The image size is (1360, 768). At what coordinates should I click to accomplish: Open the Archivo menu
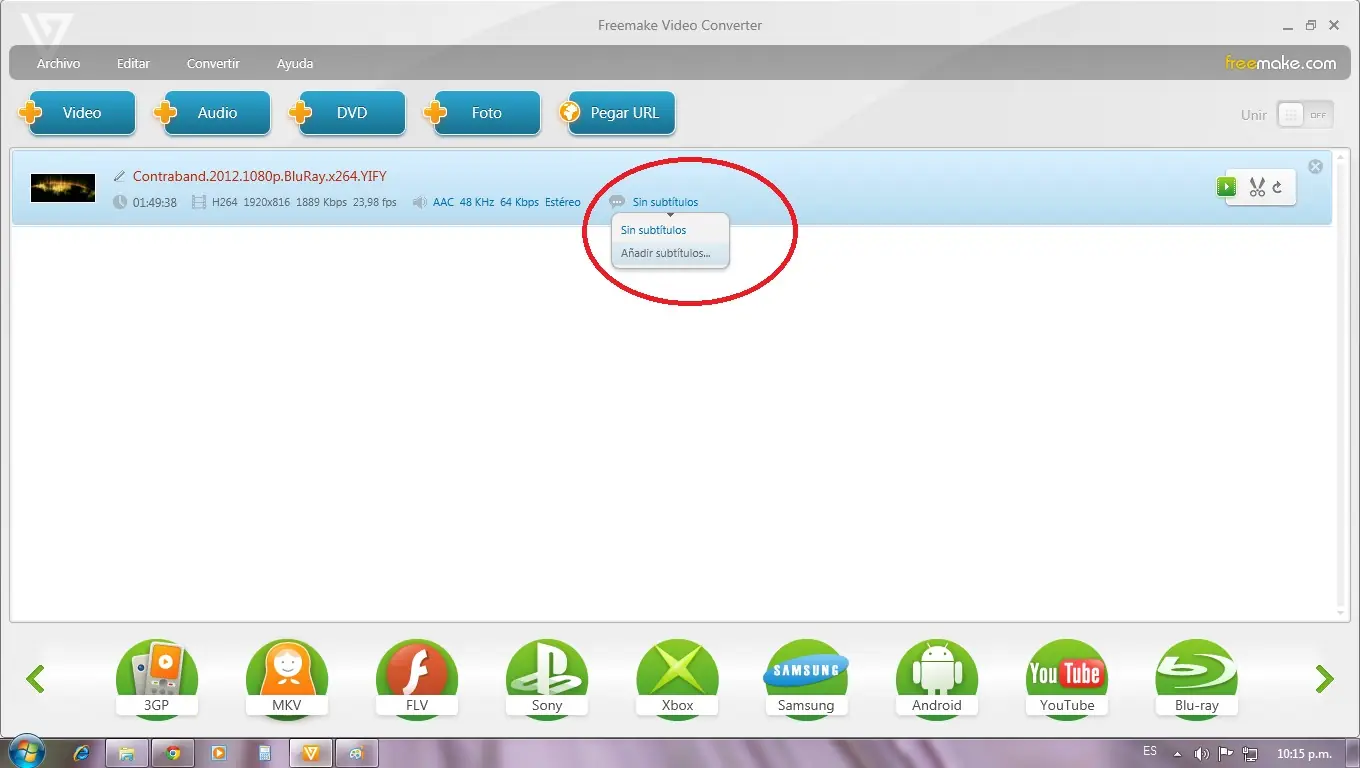(x=58, y=63)
